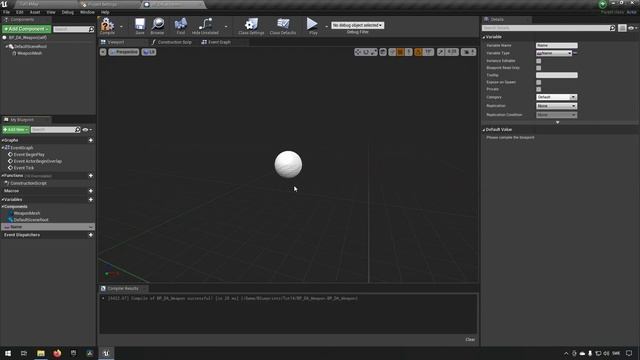
Task: Open the viewport options arrow button
Action: point(103,52)
